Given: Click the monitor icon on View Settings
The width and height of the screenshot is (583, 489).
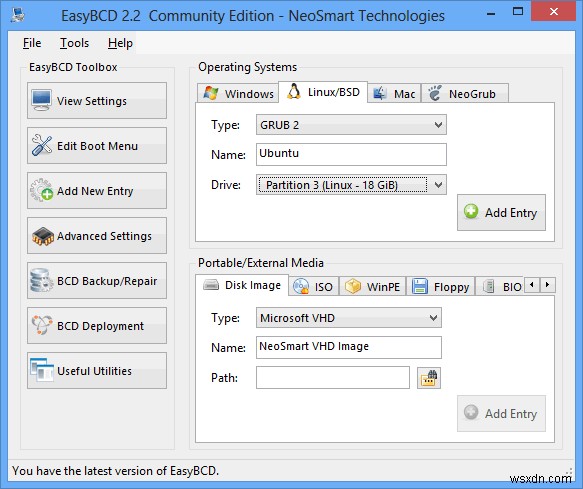Looking at the screenshot, I should 41,100.
